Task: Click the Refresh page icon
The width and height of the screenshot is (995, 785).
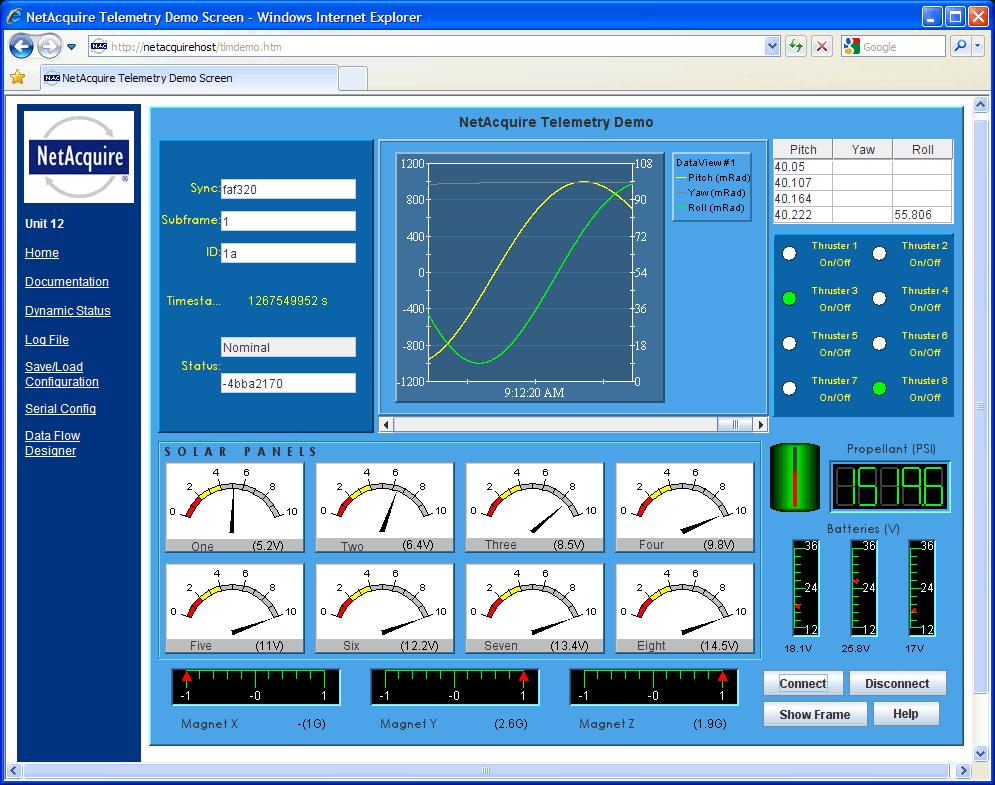Action: 796,46
